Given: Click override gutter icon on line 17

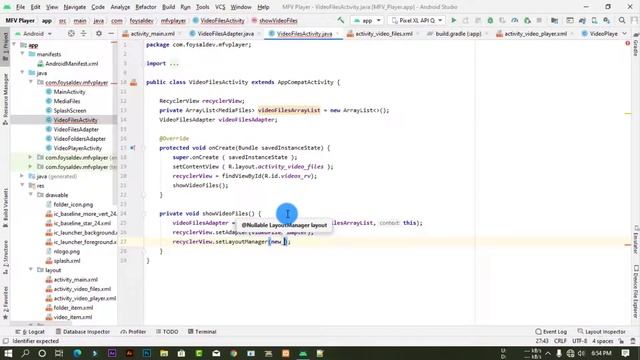Looking at the screenshot, I should point(132,148).
